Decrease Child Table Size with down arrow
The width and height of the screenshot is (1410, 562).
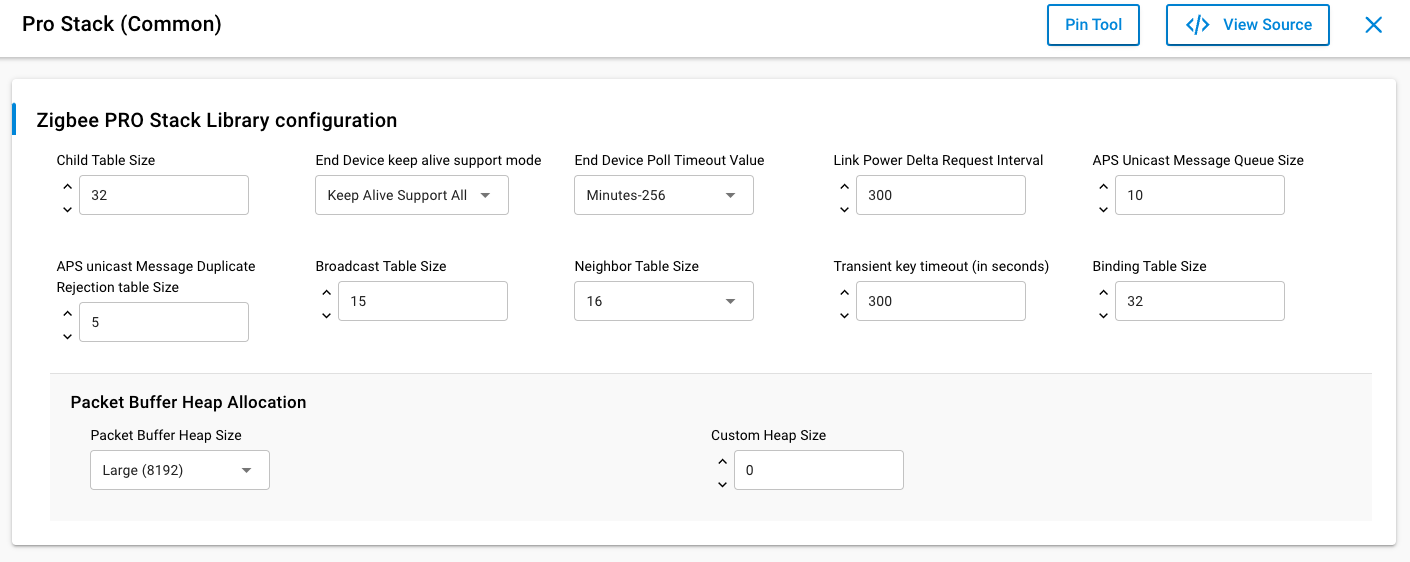tap(67, 209)
